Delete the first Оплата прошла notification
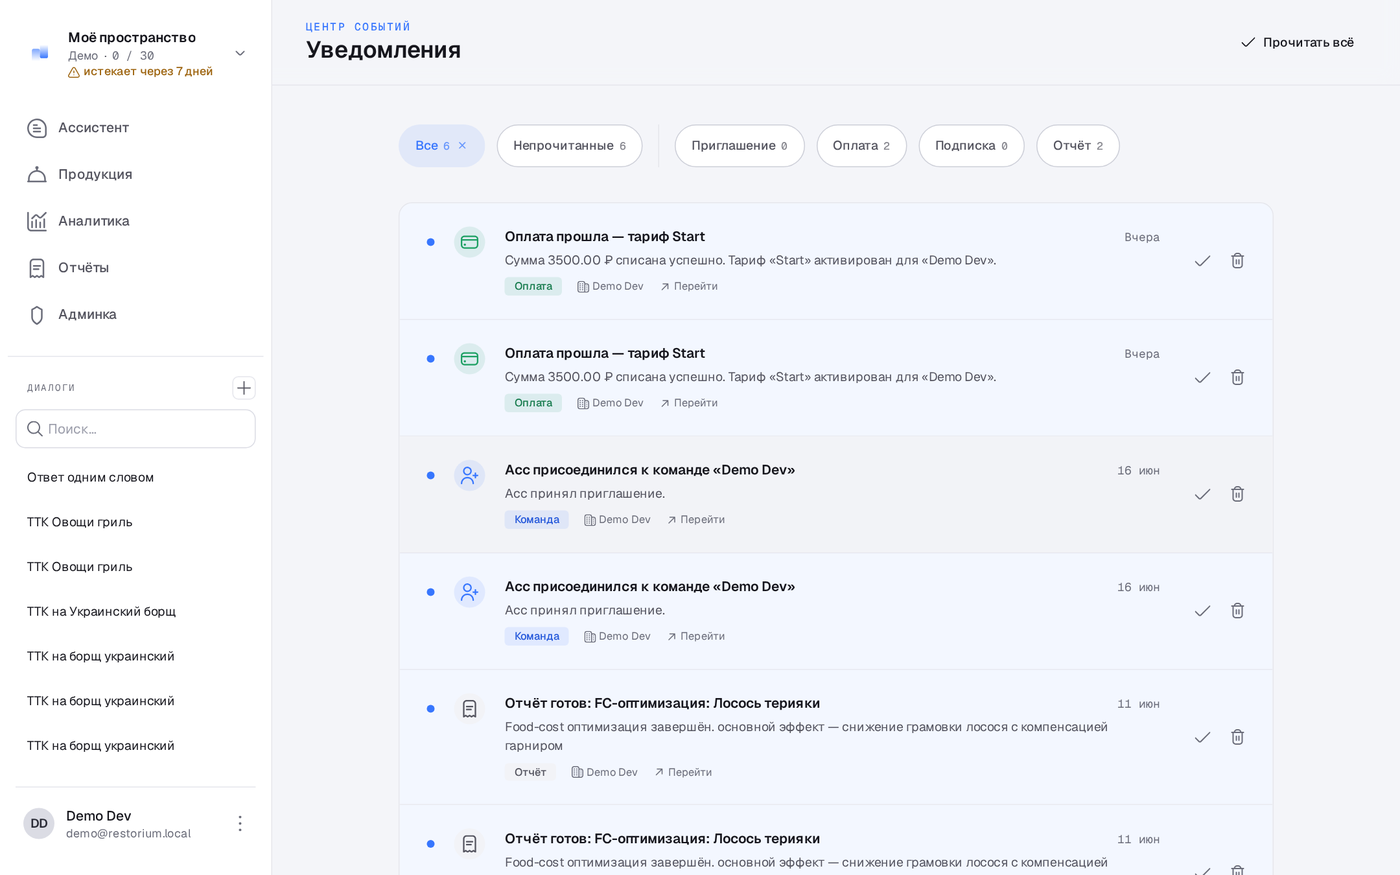The height and width of the screenshot is (875, 1400). tap(1237, 260)
